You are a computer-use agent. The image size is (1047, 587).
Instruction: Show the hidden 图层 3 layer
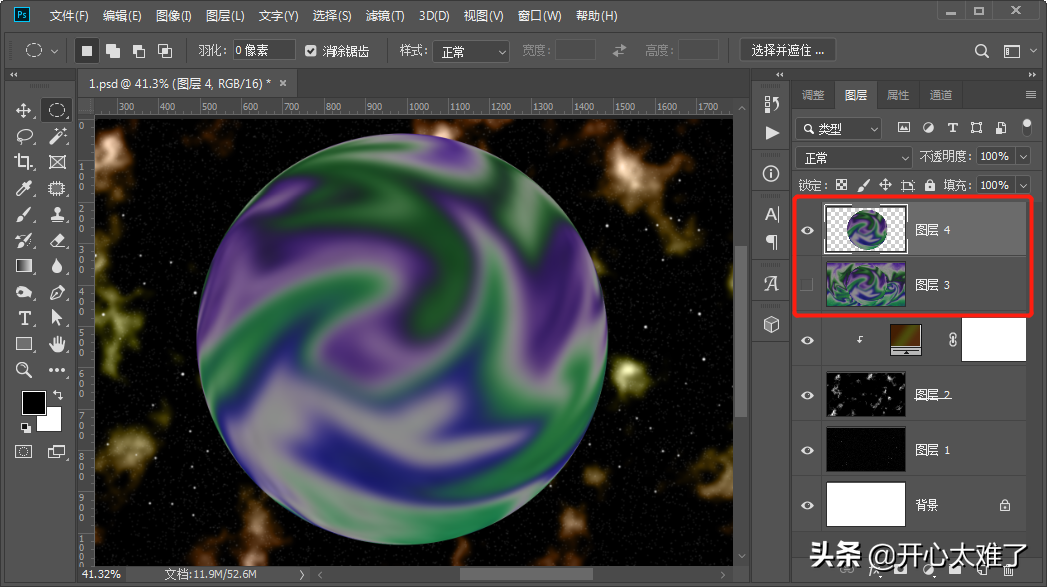(807, 285)
